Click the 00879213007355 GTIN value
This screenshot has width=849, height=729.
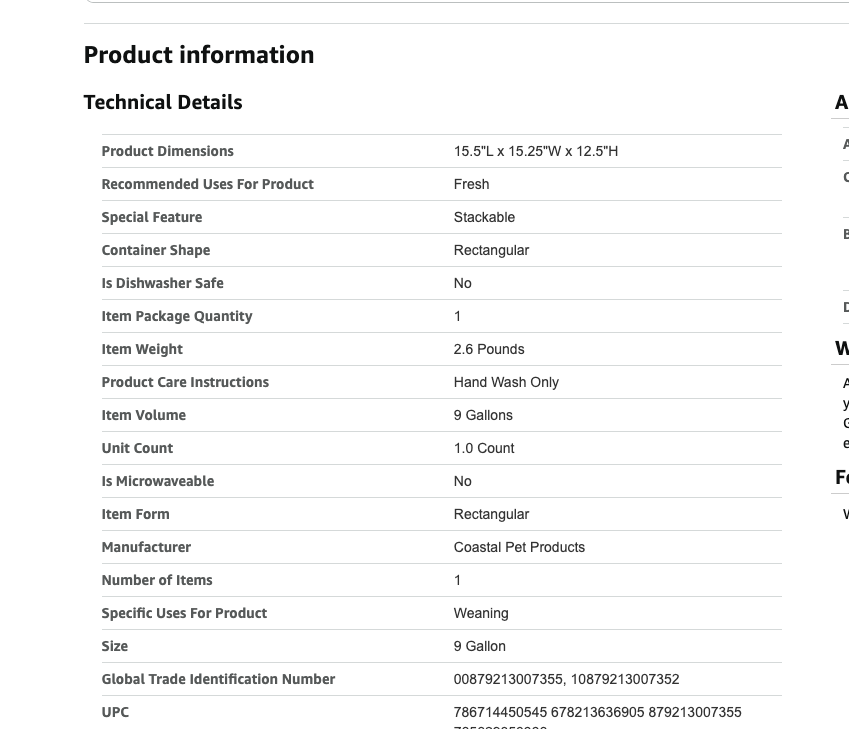pos(508,679)
